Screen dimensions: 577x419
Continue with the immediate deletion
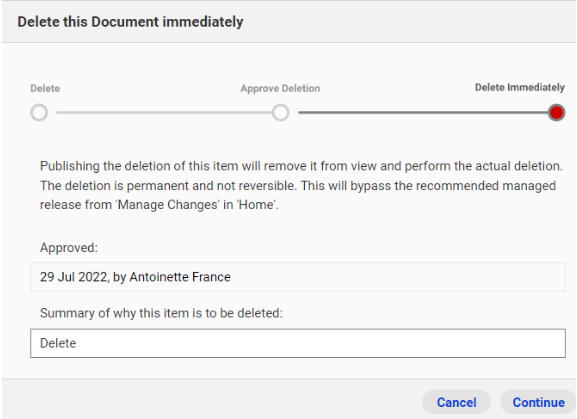click(x=538, y=402)
